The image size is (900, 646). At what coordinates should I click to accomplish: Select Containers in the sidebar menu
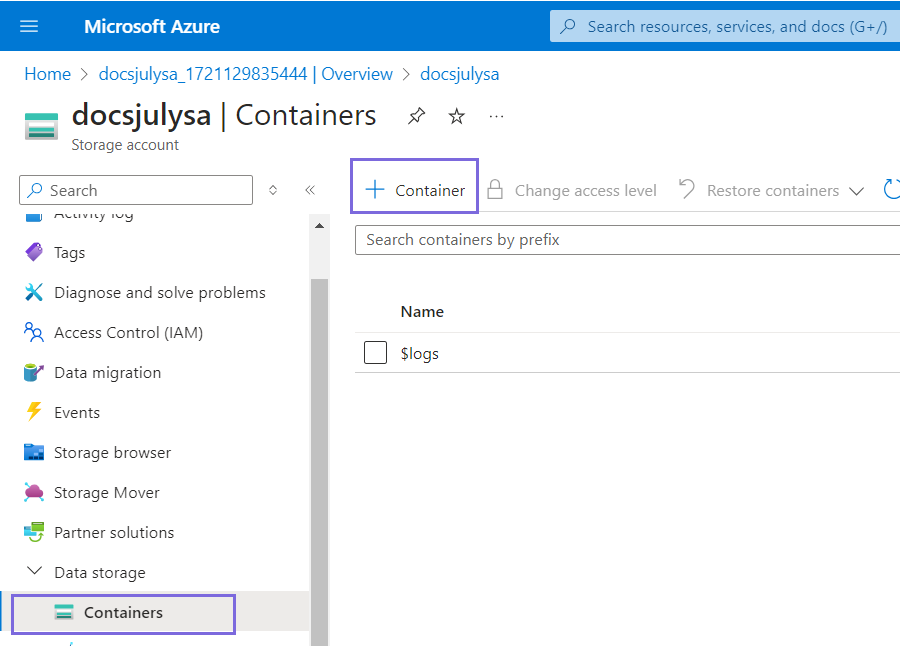coord(123,613)
